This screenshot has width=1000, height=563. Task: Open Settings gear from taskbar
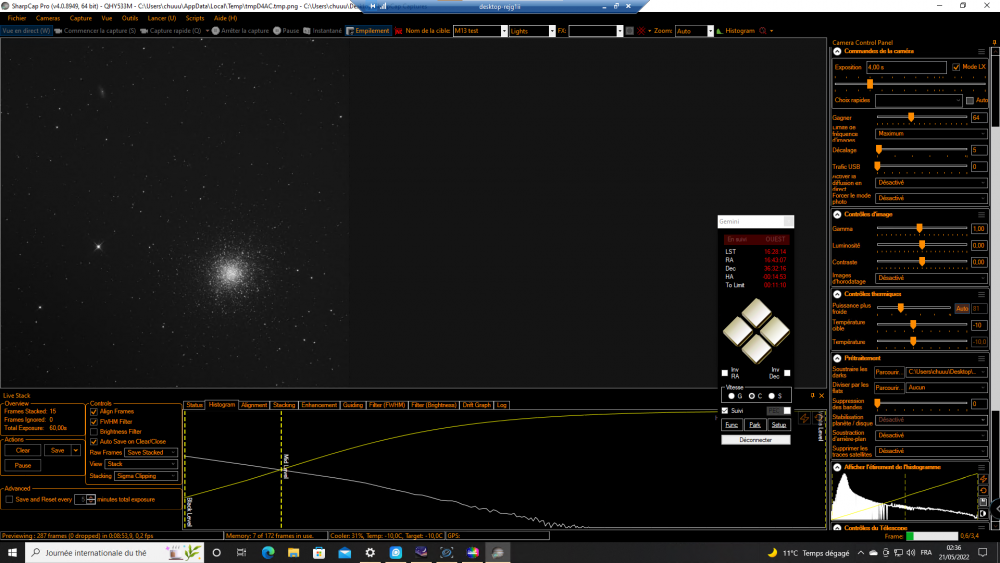tap(370, 553)
